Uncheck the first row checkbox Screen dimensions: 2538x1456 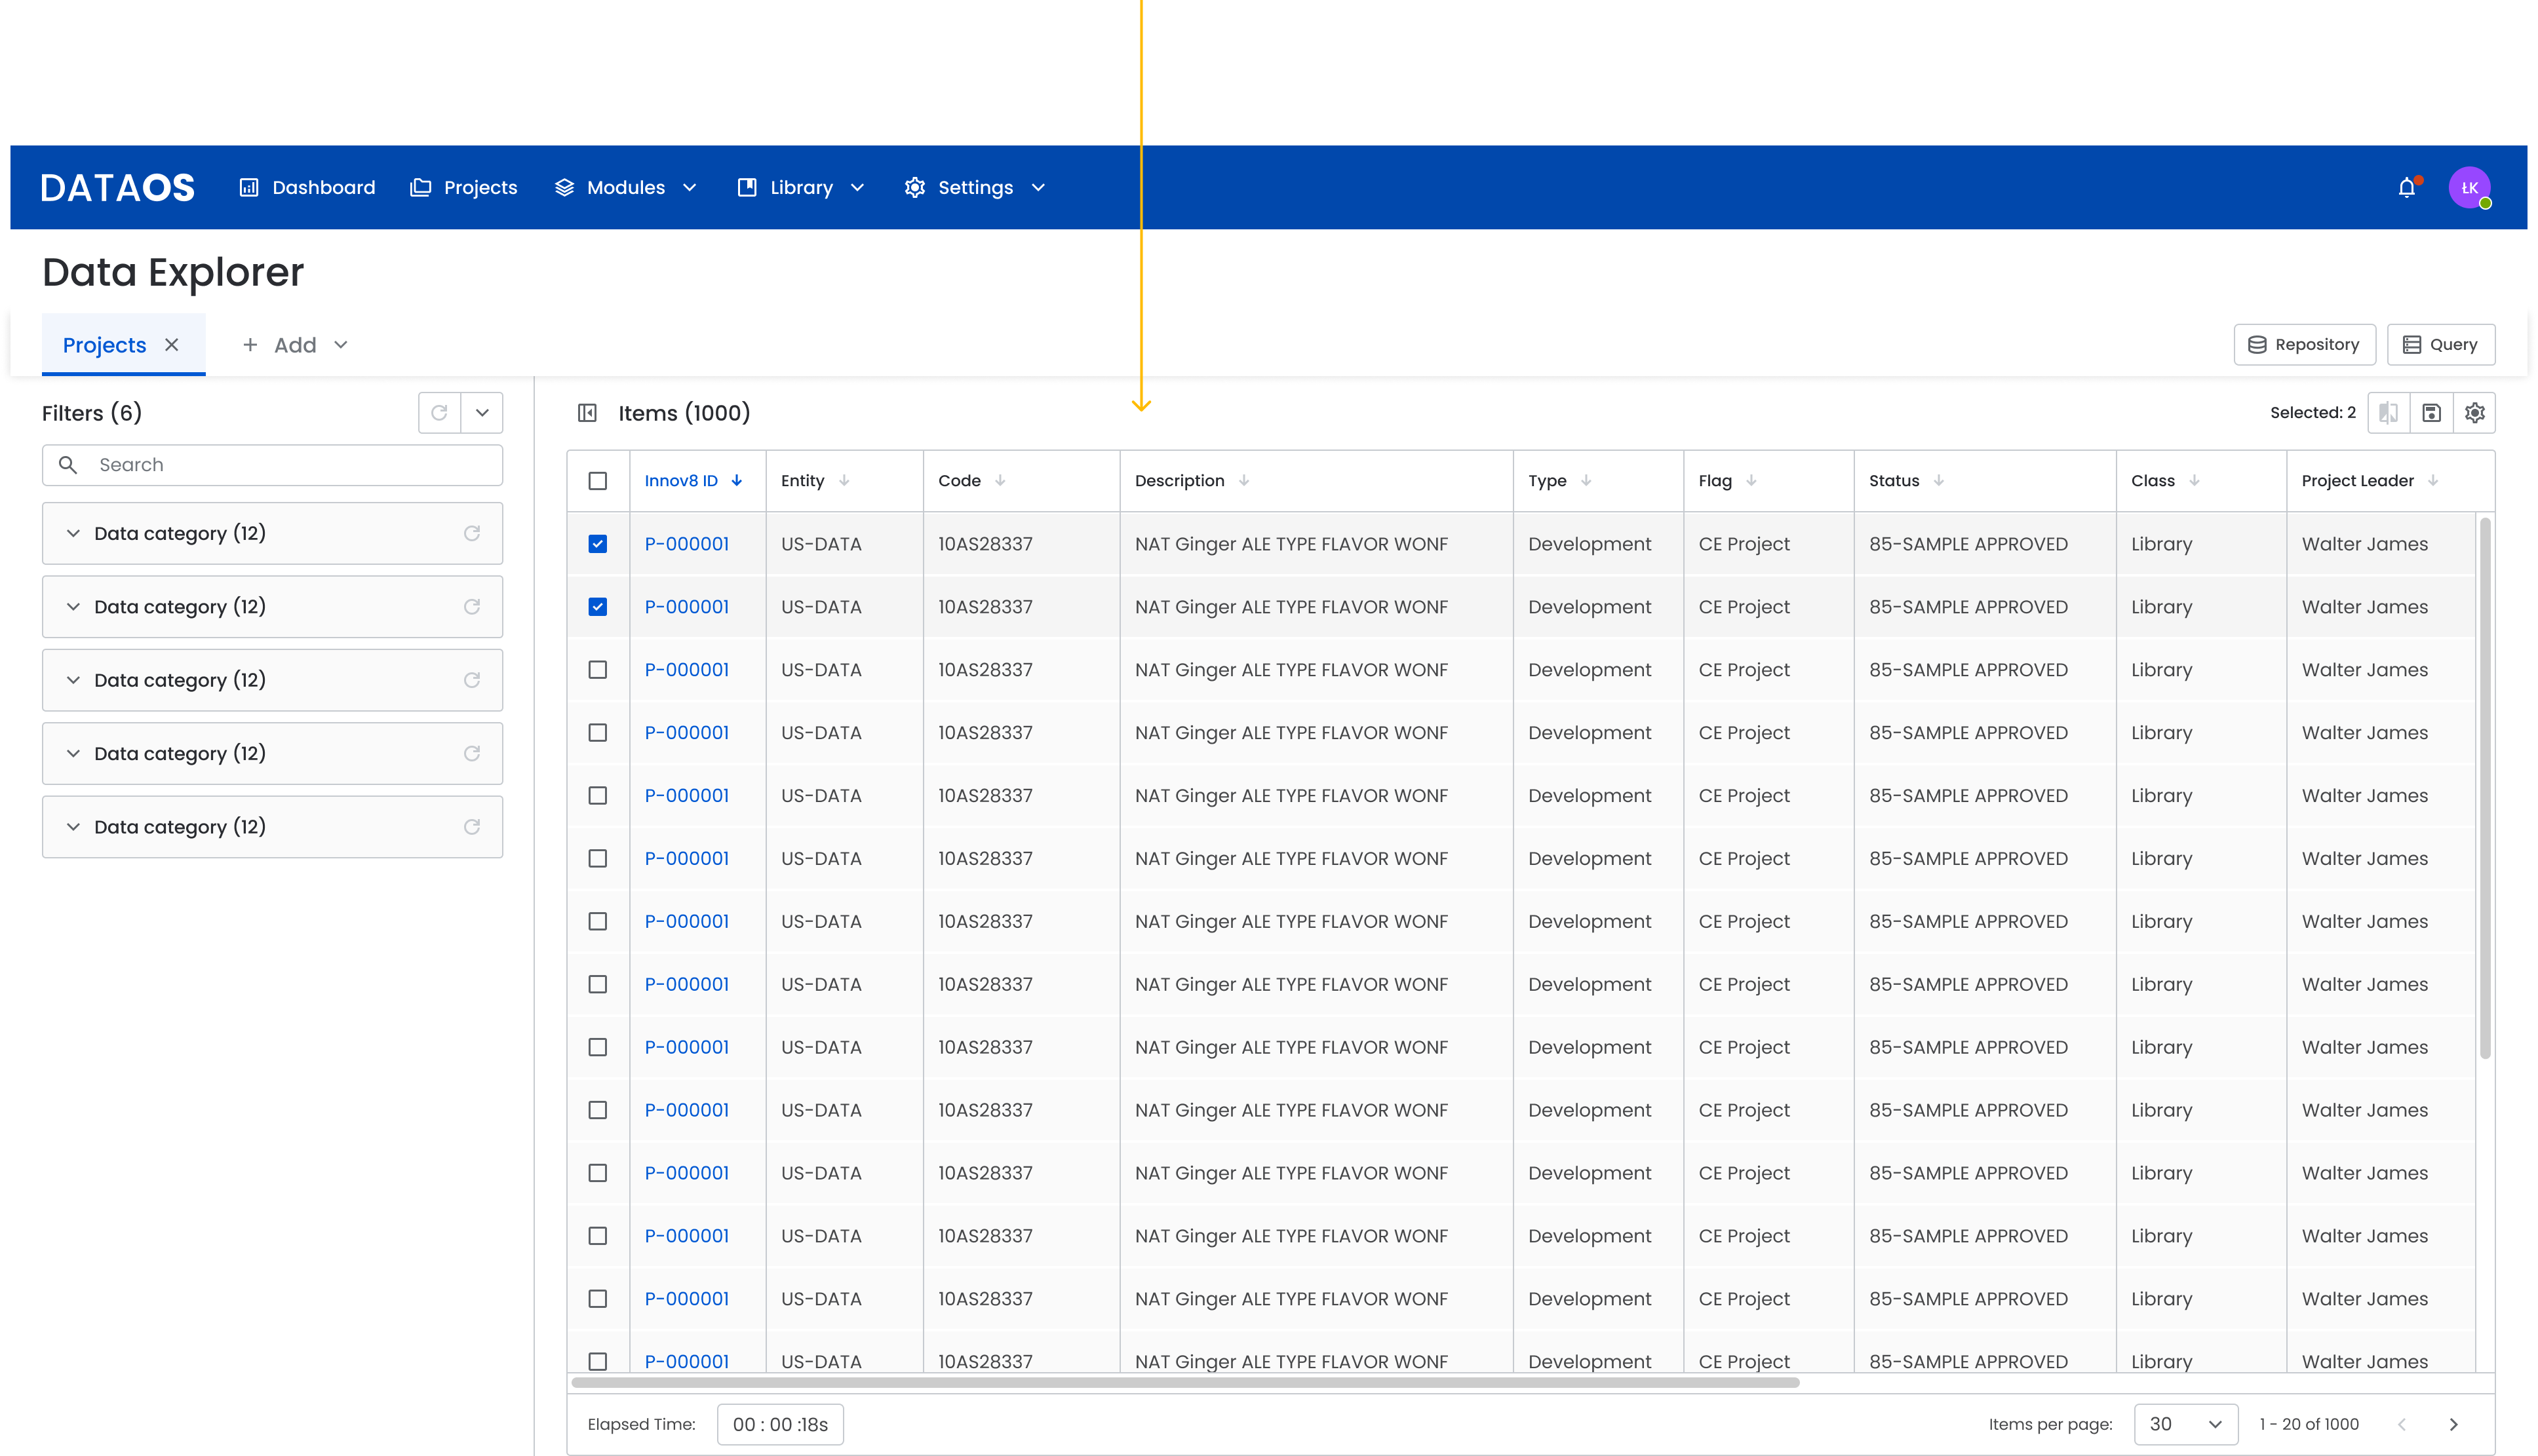(x=598, y=544)
